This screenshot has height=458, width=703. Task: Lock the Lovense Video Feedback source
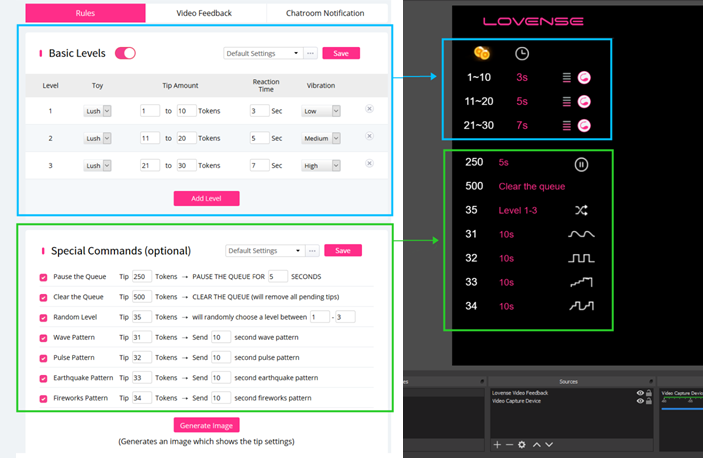649,393
